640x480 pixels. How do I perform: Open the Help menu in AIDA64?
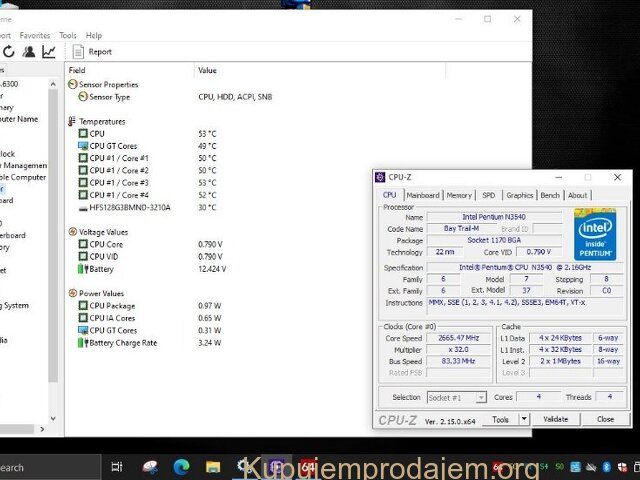click(94, 35)
